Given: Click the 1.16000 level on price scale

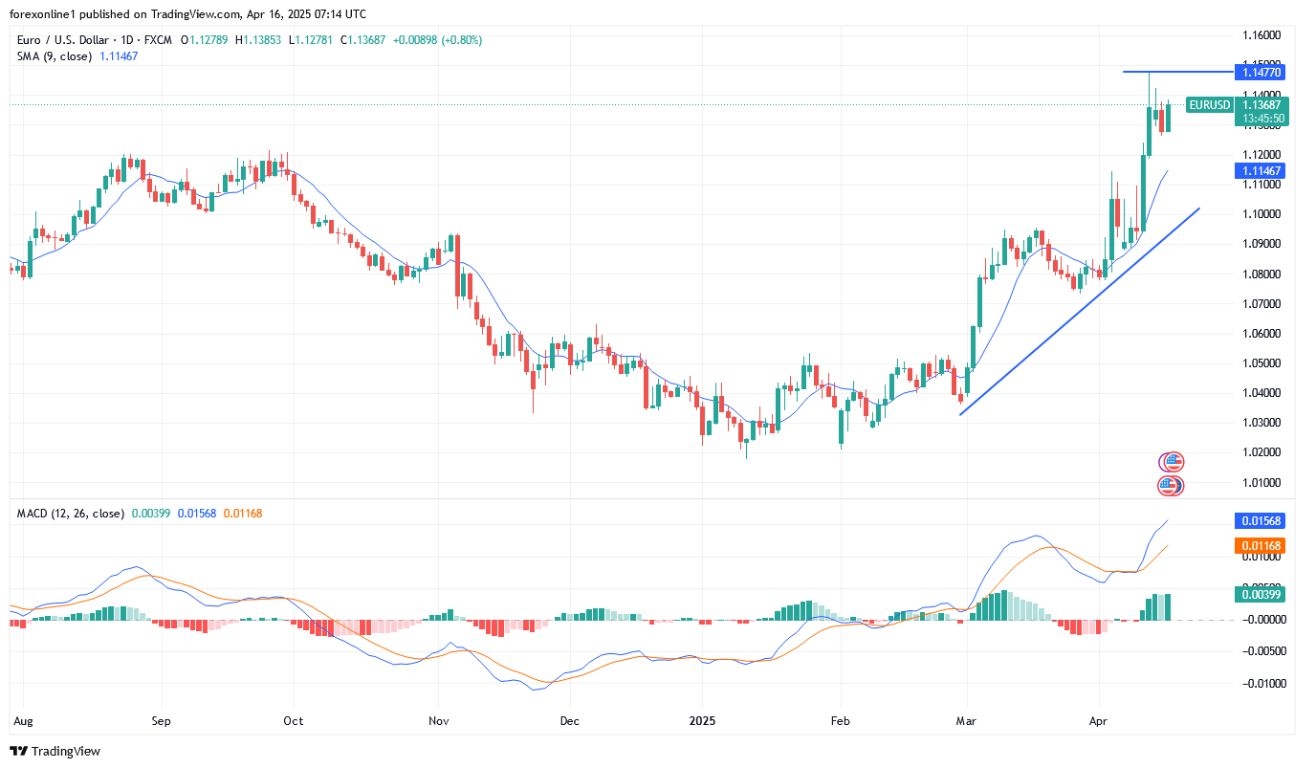Looking at the screenshot, I should (x=1262, y=34).
